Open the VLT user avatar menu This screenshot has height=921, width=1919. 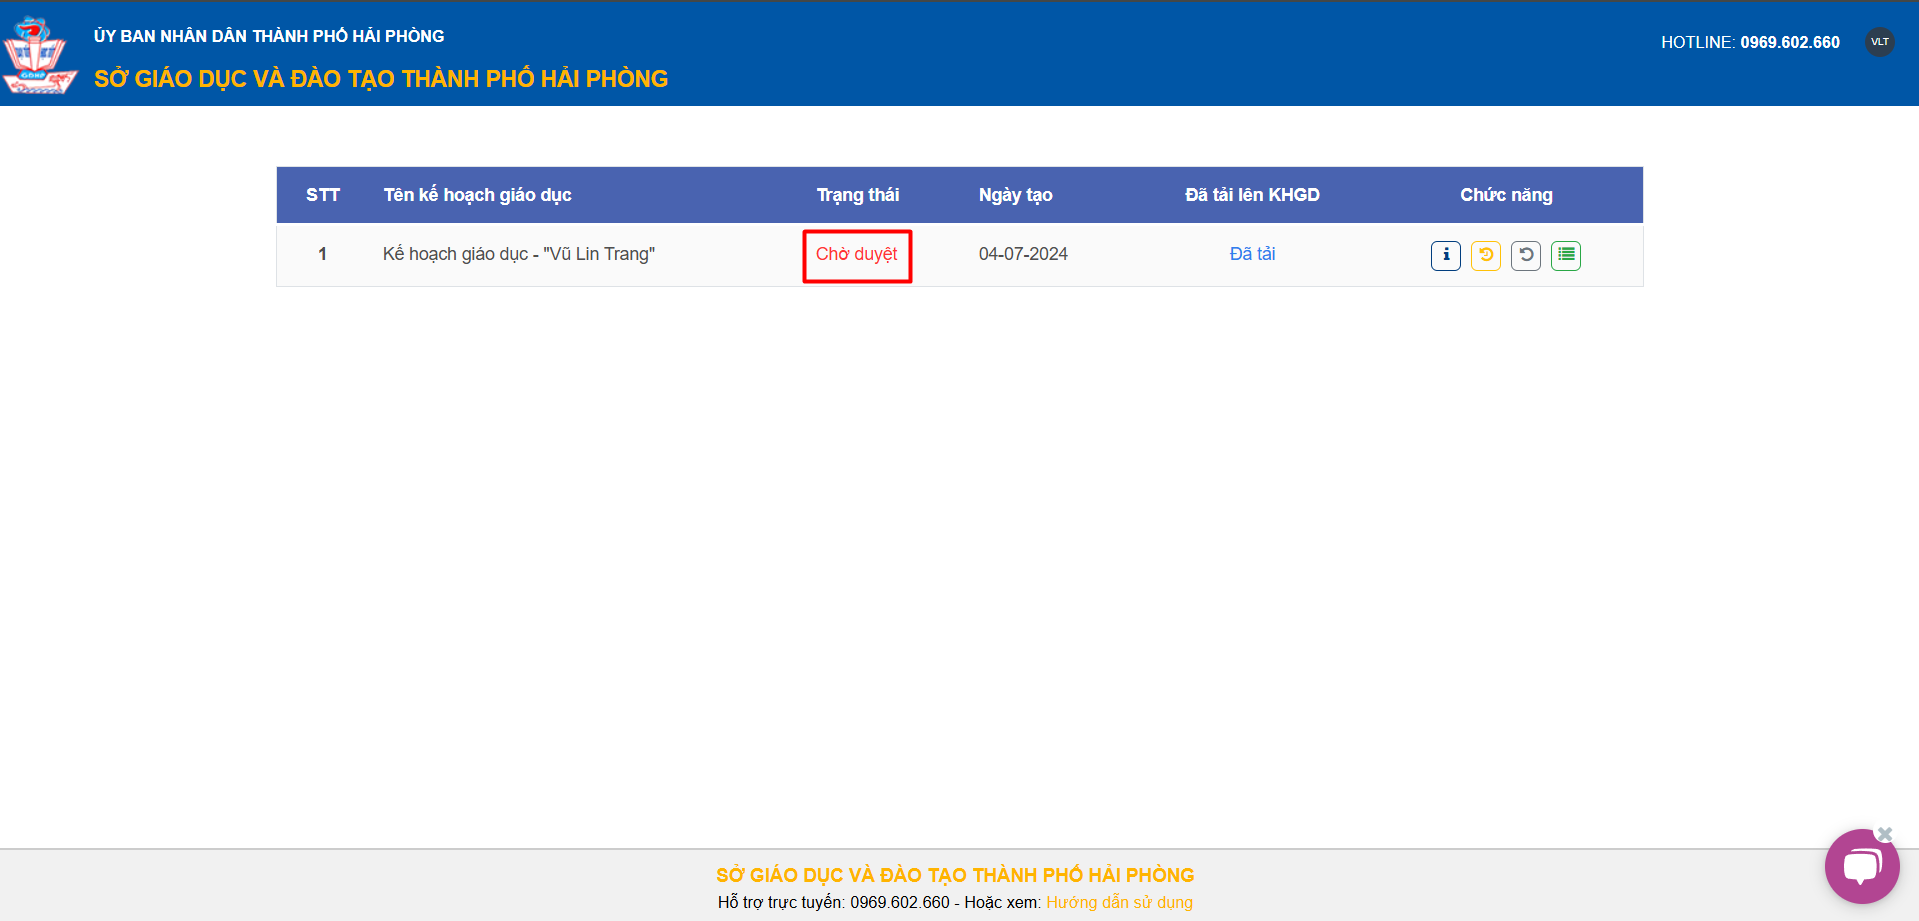pos(1879,42)
